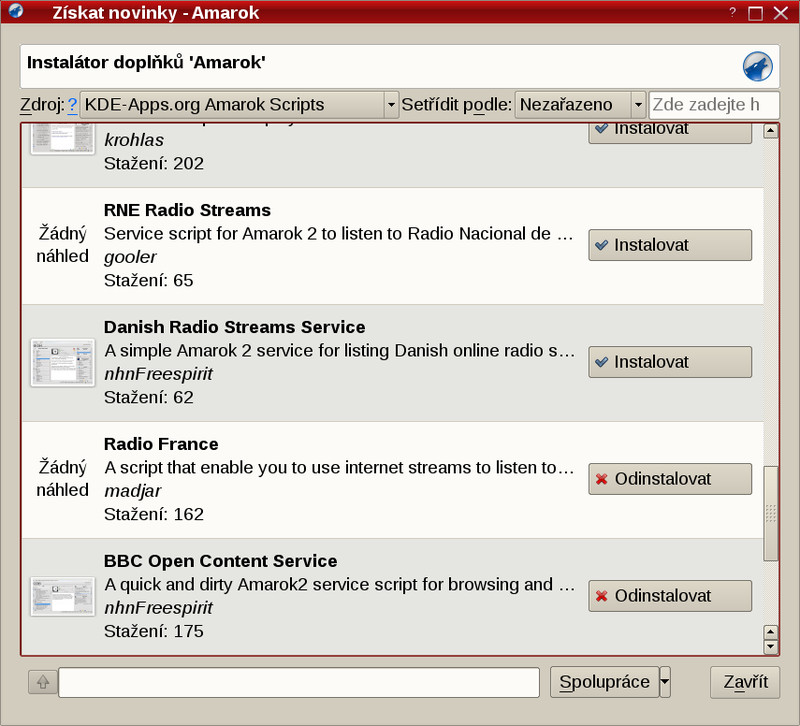The image size is (800, 726).
Task: Click author name gooler
Action: pos(130,257)
